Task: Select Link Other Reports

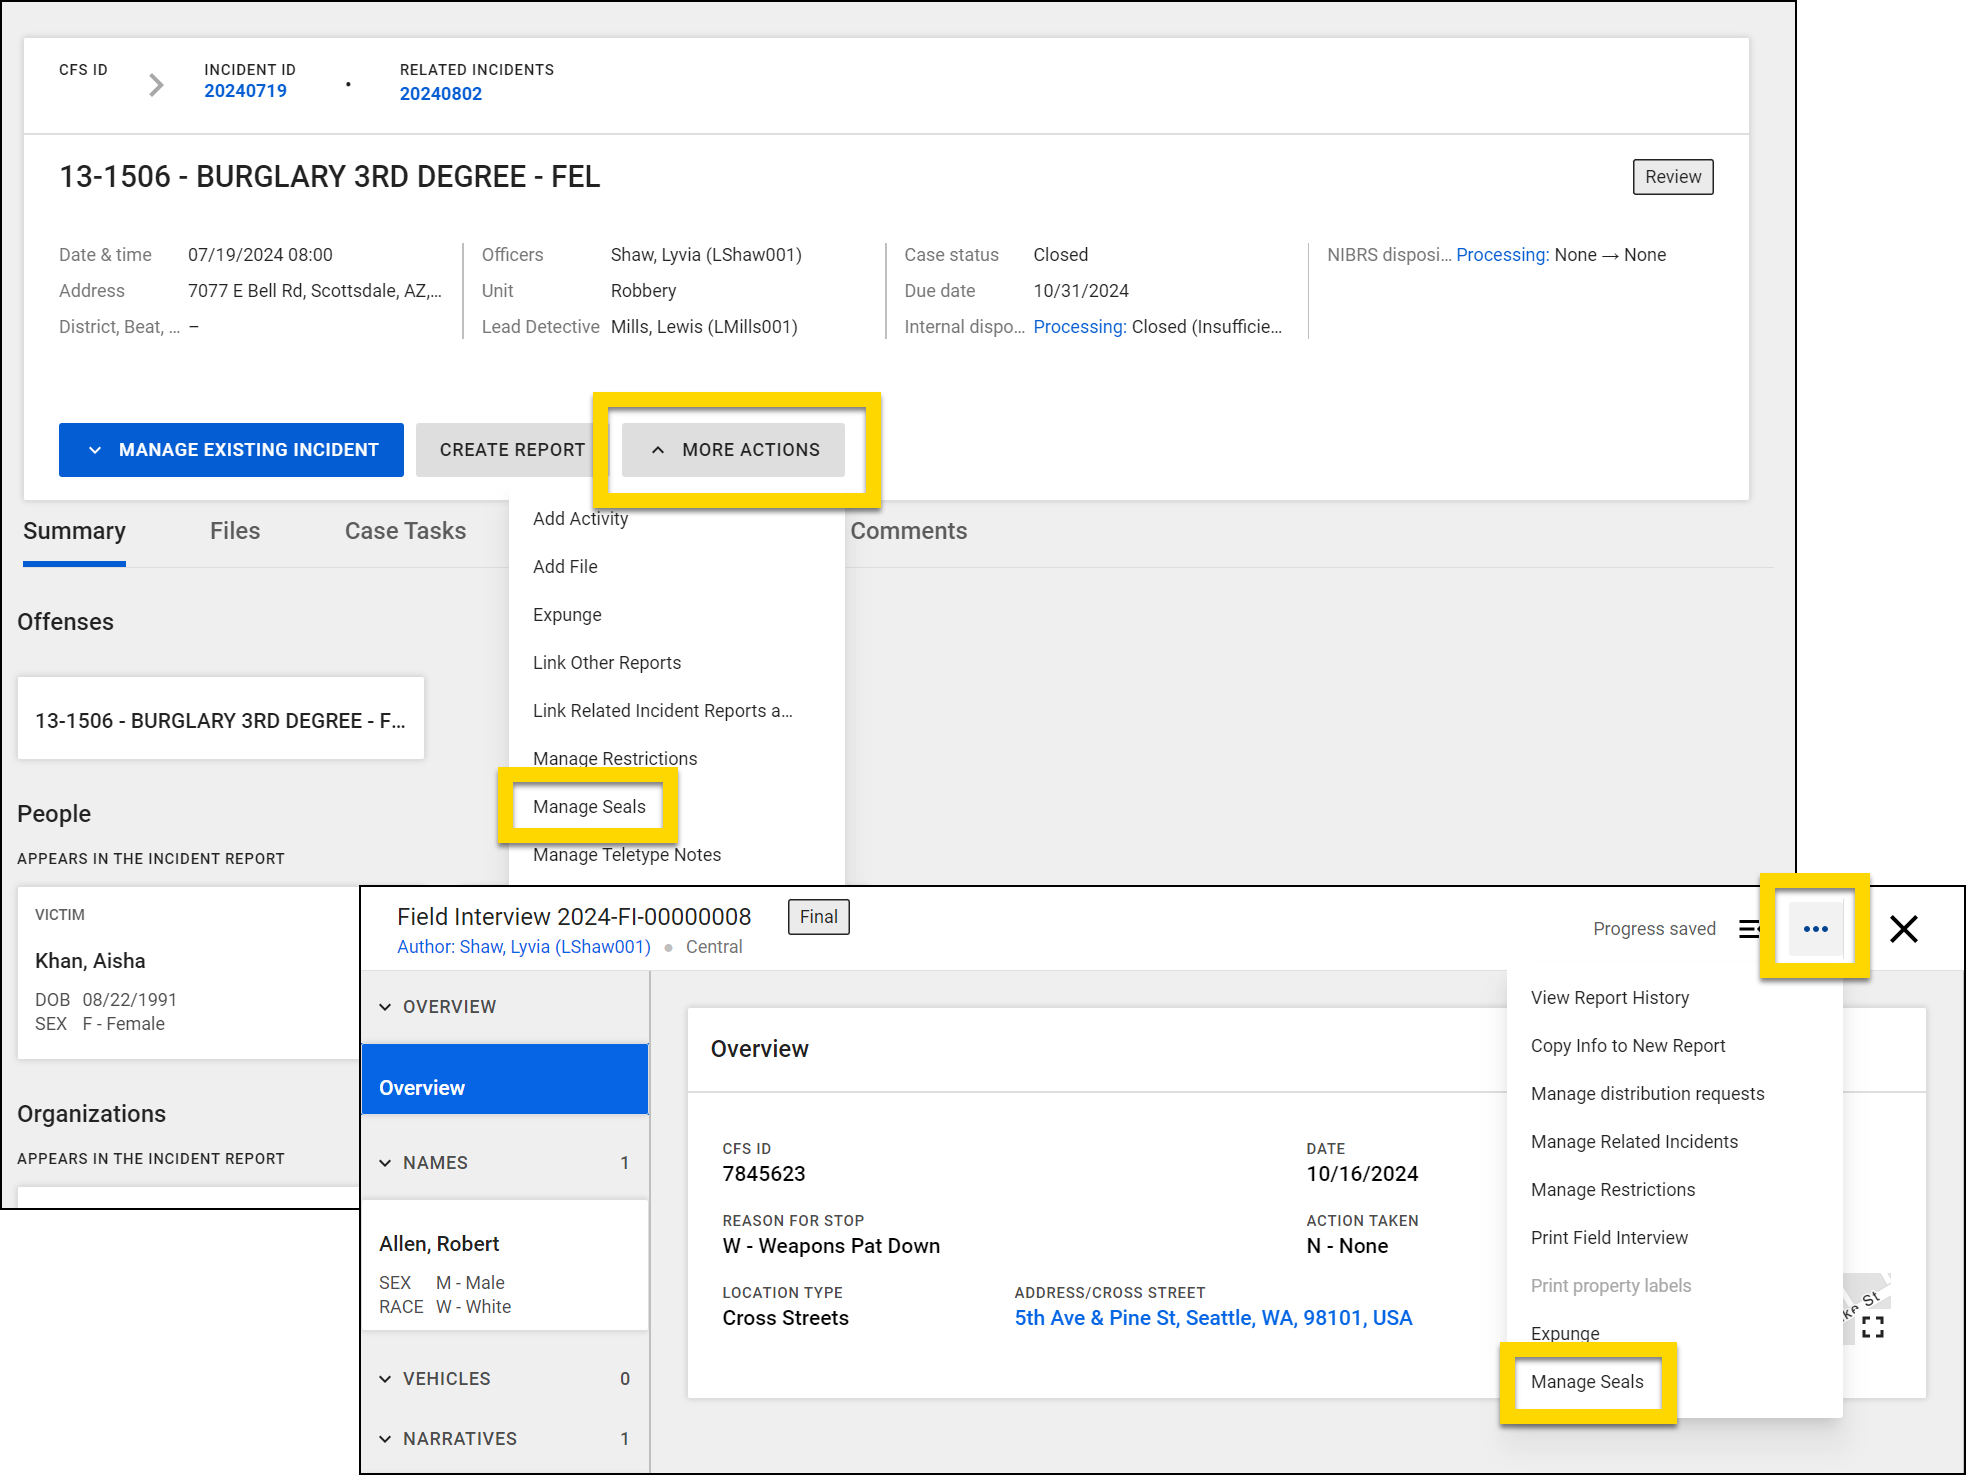Action: tap(677, 663)
